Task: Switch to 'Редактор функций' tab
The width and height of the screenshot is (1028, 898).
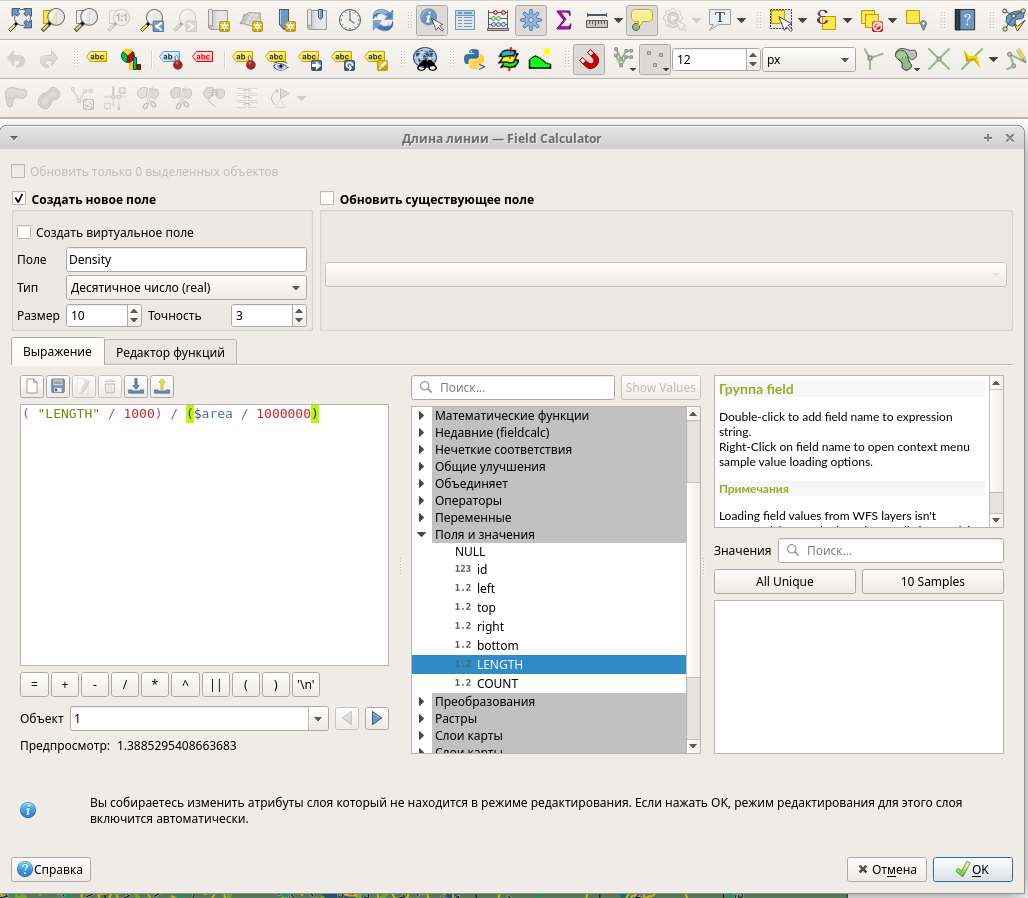Action: [x=171, y=352]
